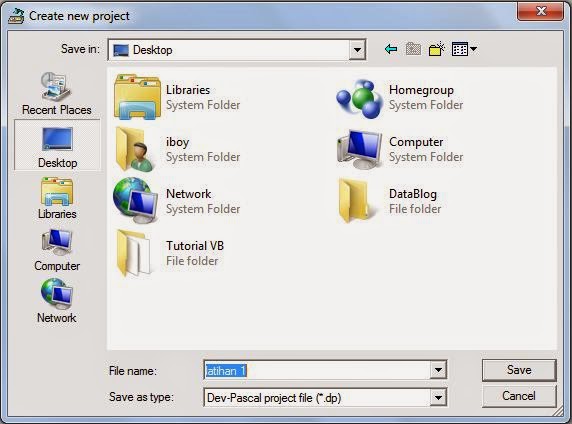
Task: Open the View Menu icon
Action: pyautogui.click(x=464, y=49)
